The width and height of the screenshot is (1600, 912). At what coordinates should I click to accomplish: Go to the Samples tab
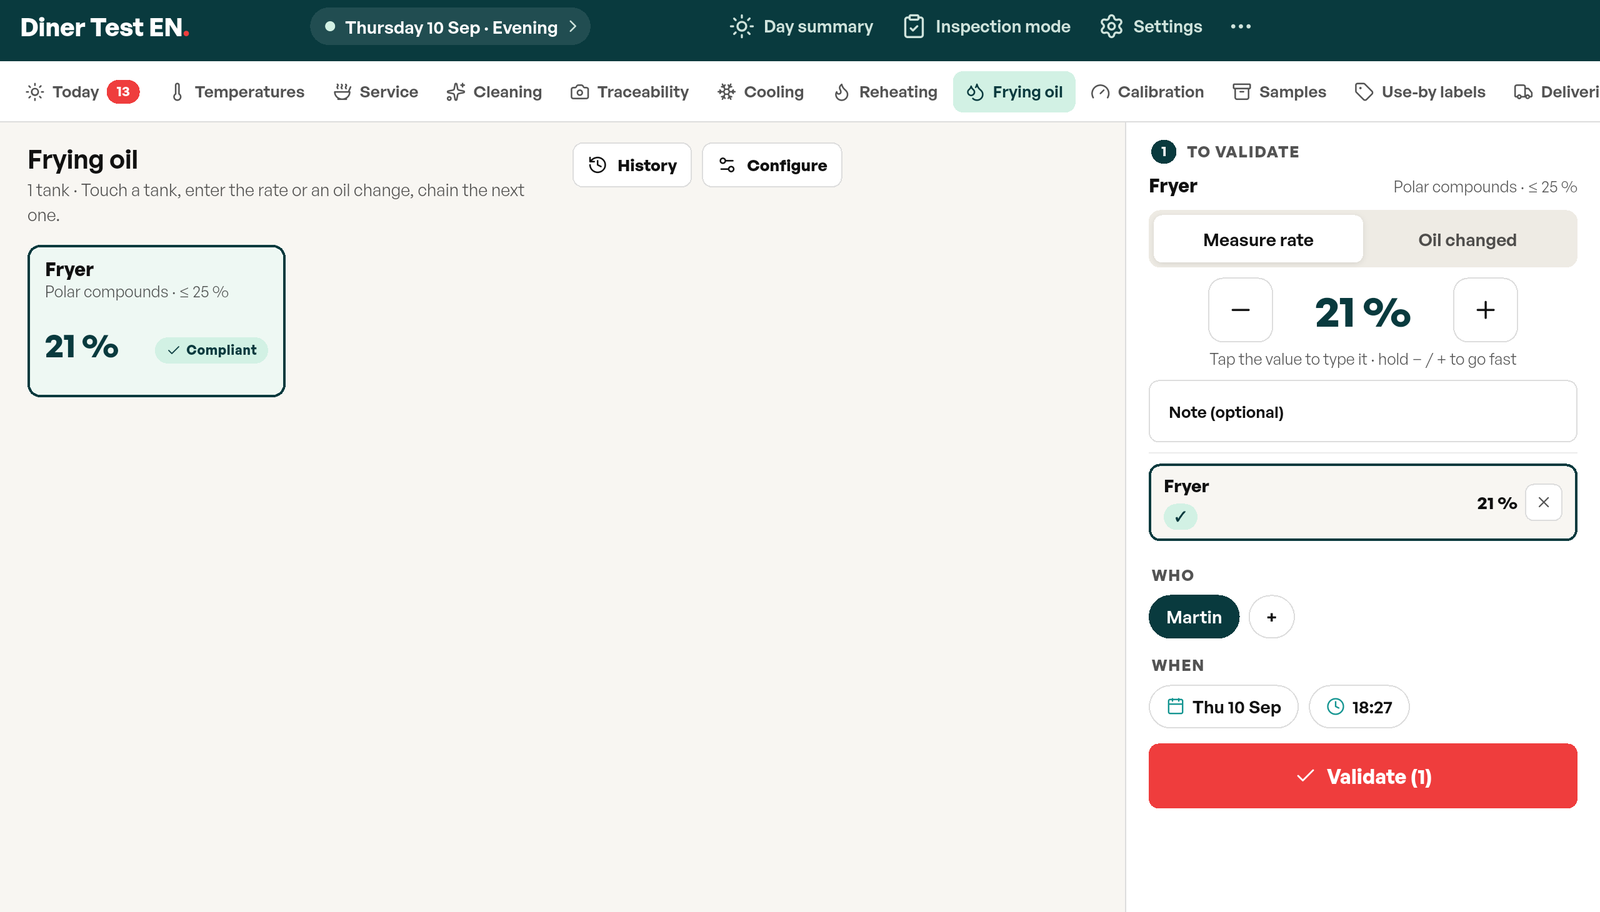point(1279,92)
